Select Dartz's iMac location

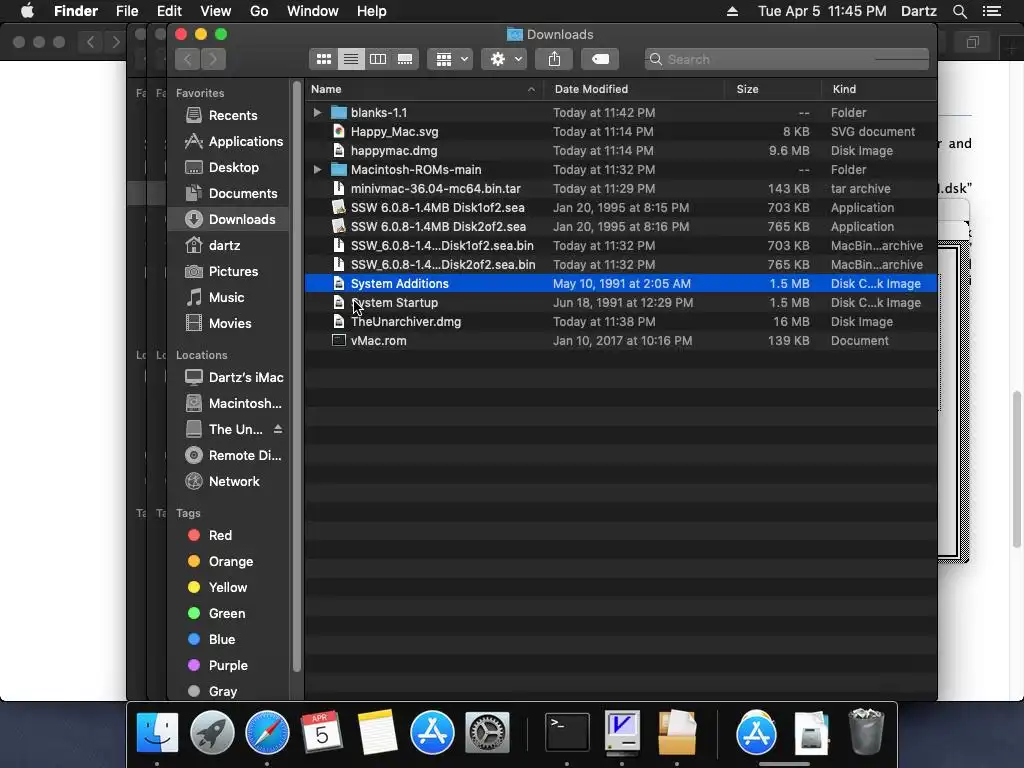[229, 377]
